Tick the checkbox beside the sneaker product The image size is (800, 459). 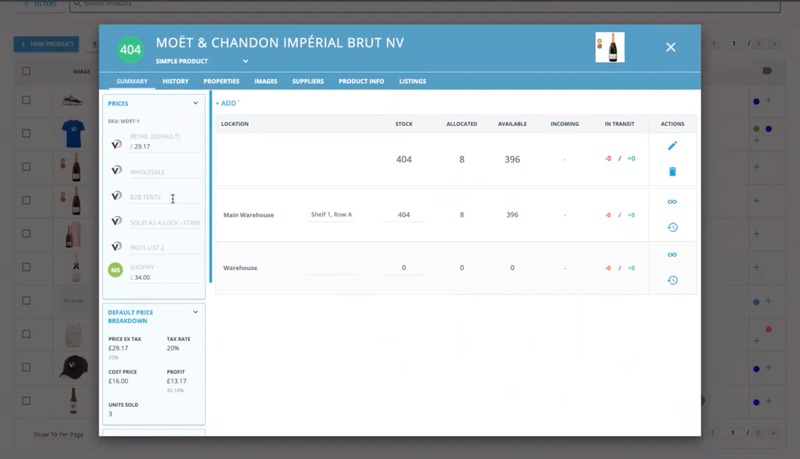pos(26,100)
